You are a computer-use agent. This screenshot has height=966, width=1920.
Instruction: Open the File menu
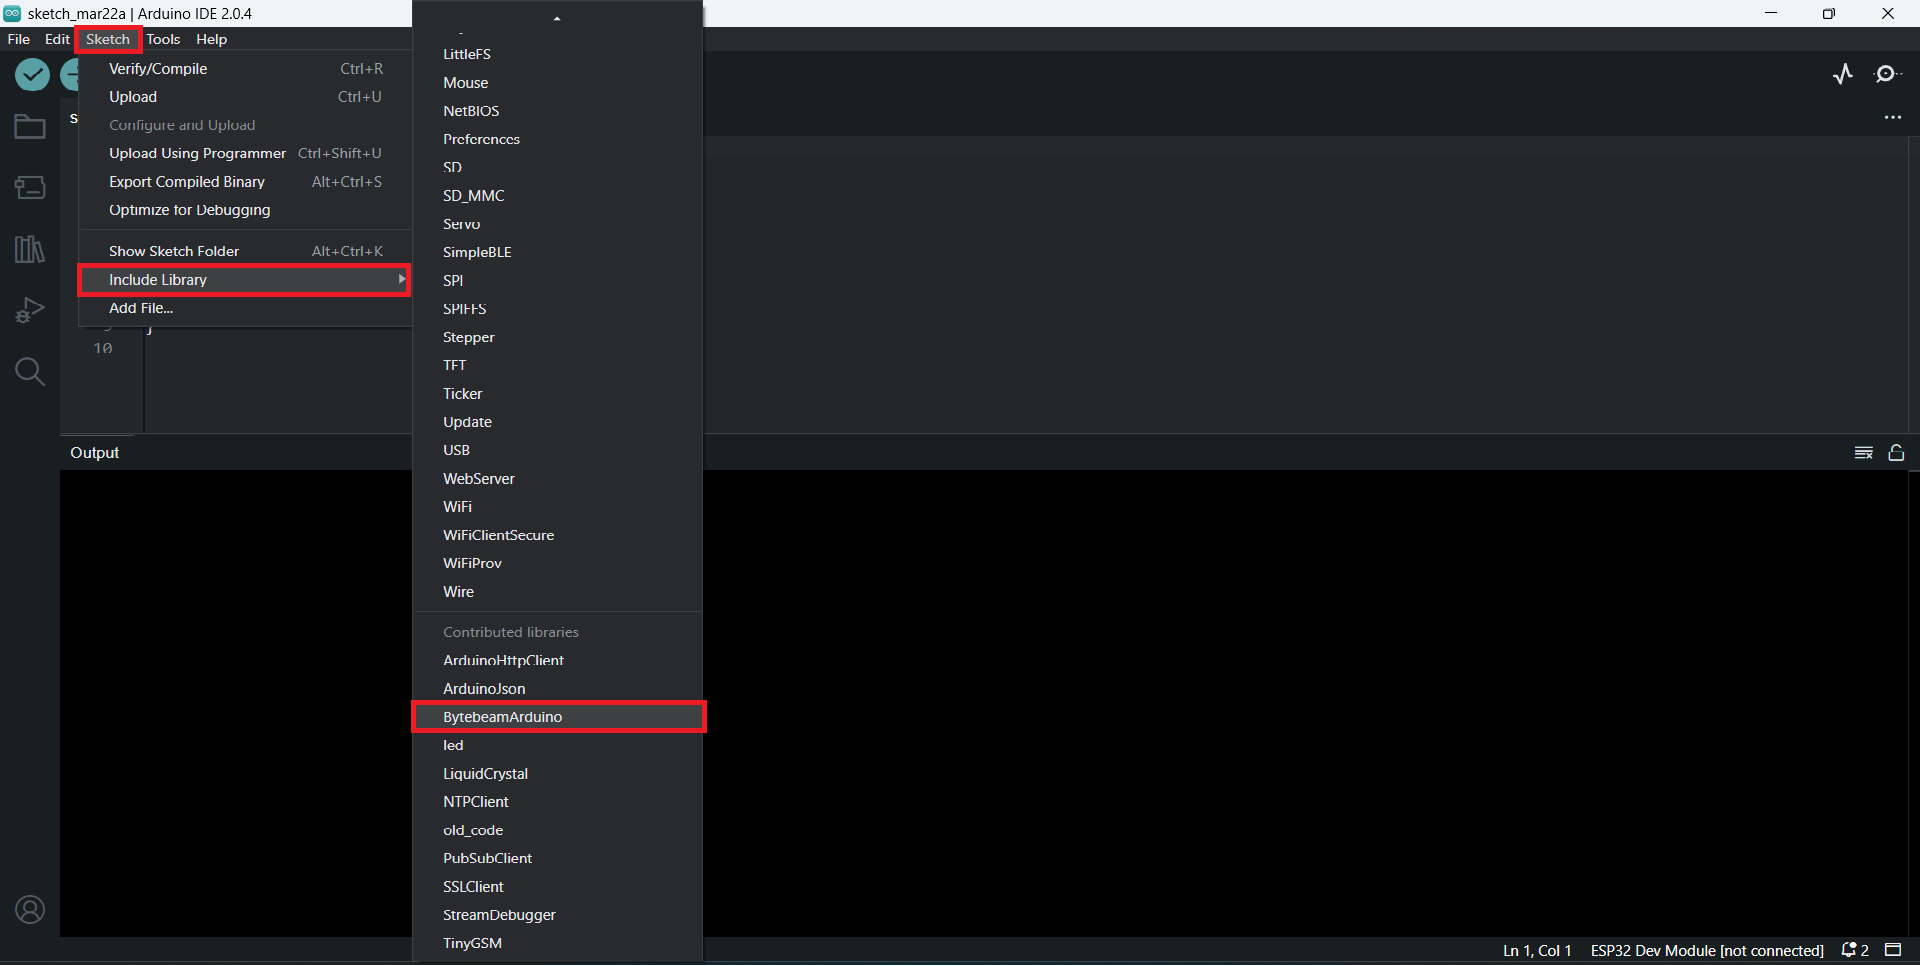click(x=19, y=39)
